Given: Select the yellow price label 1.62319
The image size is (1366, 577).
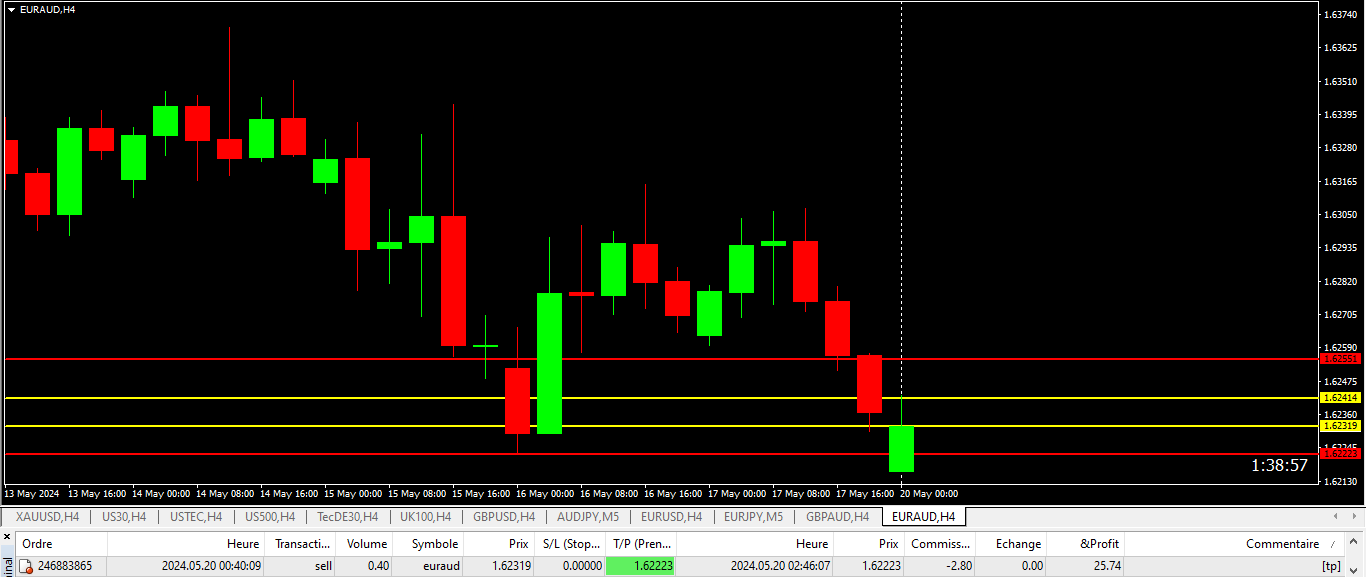Looking at the screenshot, I should click(x=1340, y=426).
